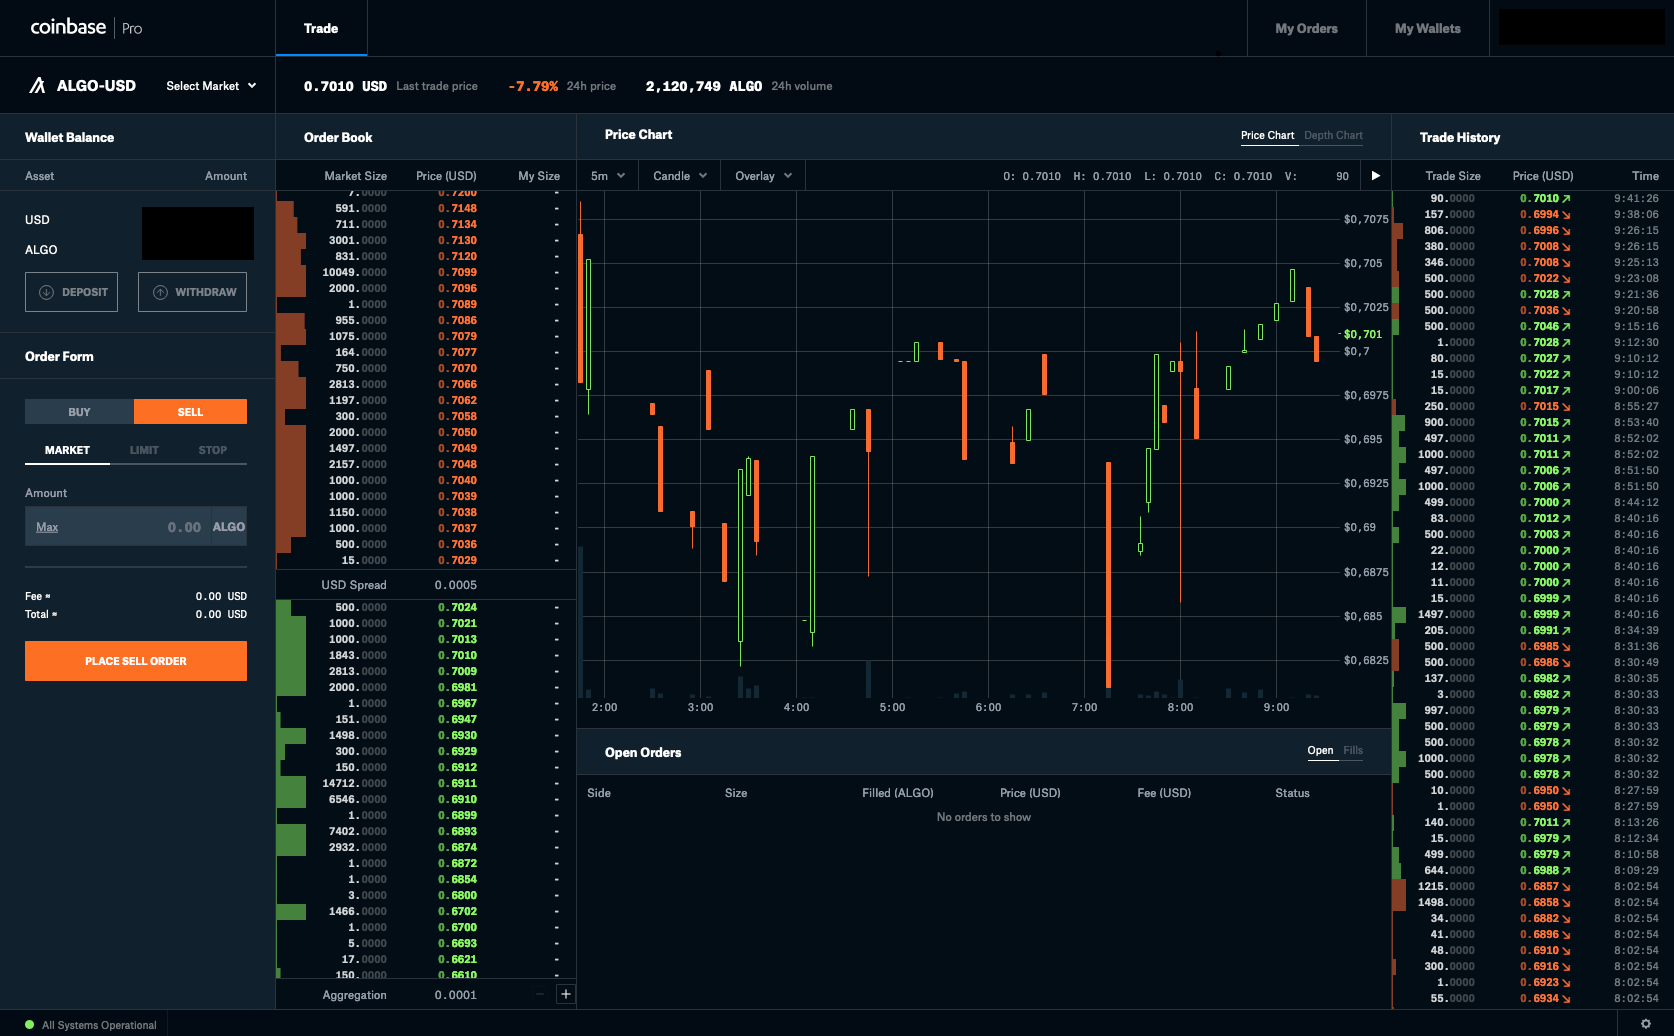Viewport: 1674px width, 1036px height.
Task: Open the Overlay dropdown
Action: [x=763, y=176]
